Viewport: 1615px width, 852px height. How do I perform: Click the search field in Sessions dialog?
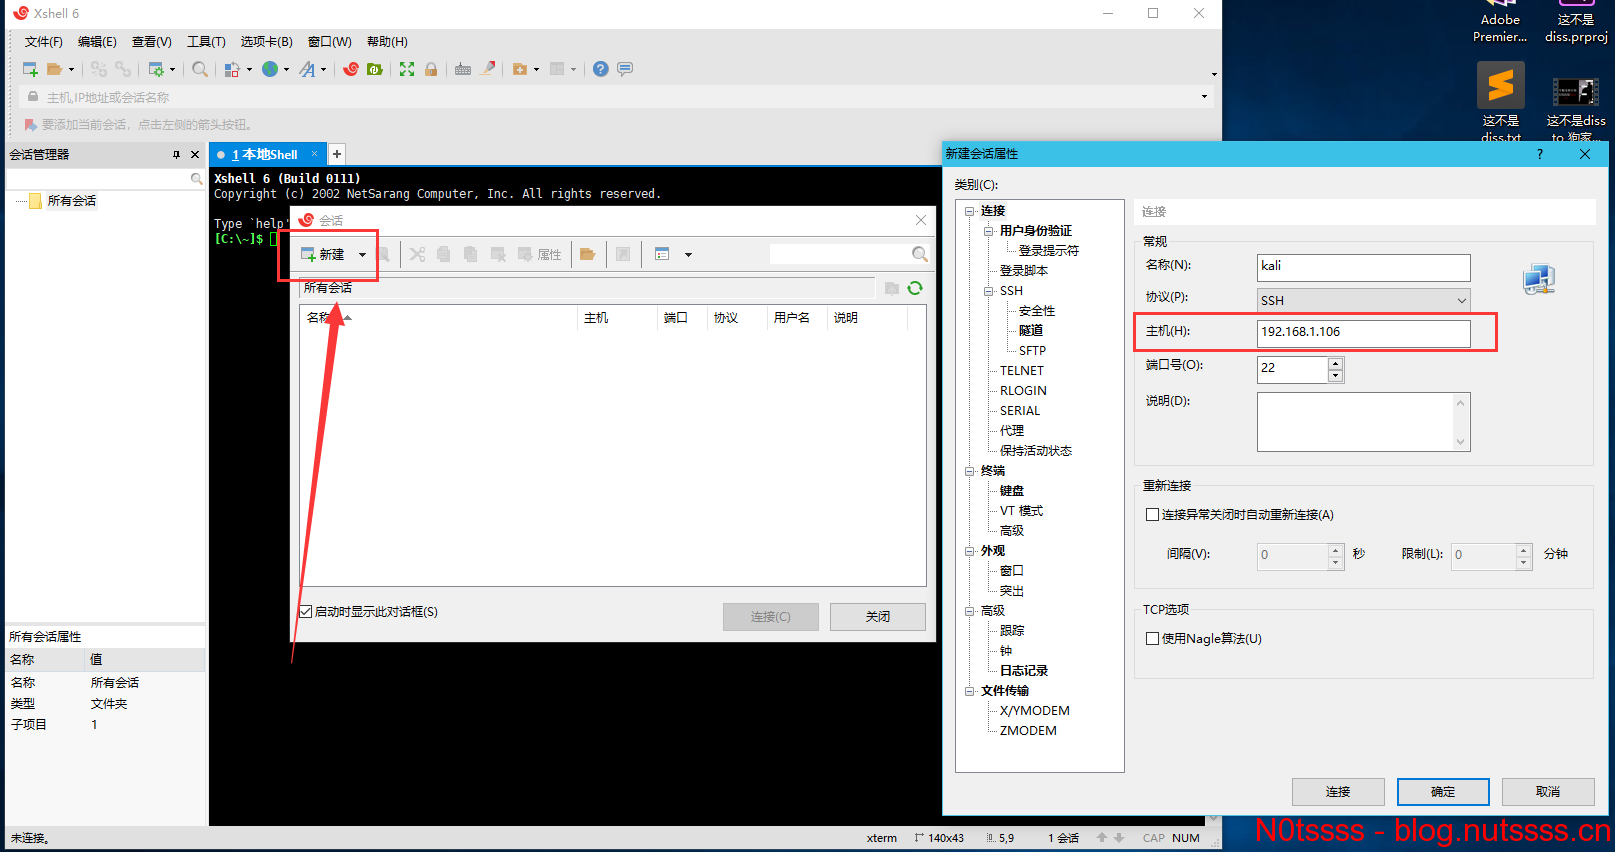840,254
